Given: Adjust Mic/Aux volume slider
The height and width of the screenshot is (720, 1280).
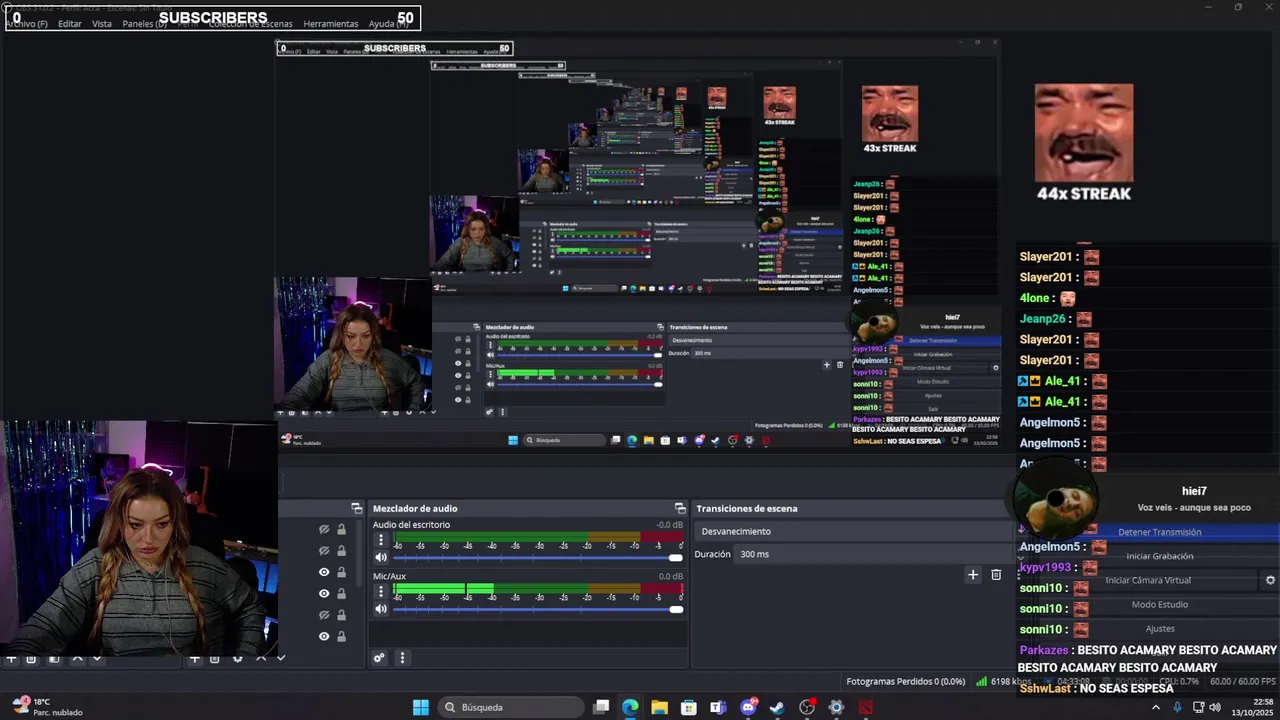Looking at the screenshot, I should (537, 609).
